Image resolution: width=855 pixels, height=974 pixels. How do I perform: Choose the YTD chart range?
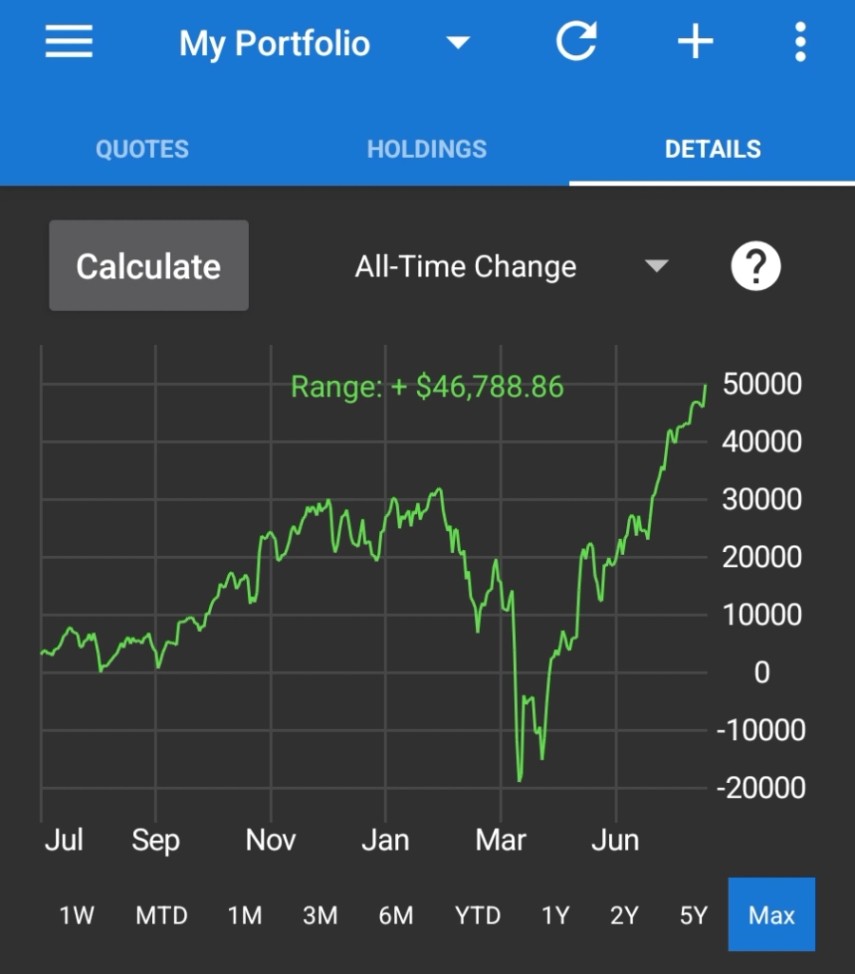pyautogui.click(x=477, y=915)
